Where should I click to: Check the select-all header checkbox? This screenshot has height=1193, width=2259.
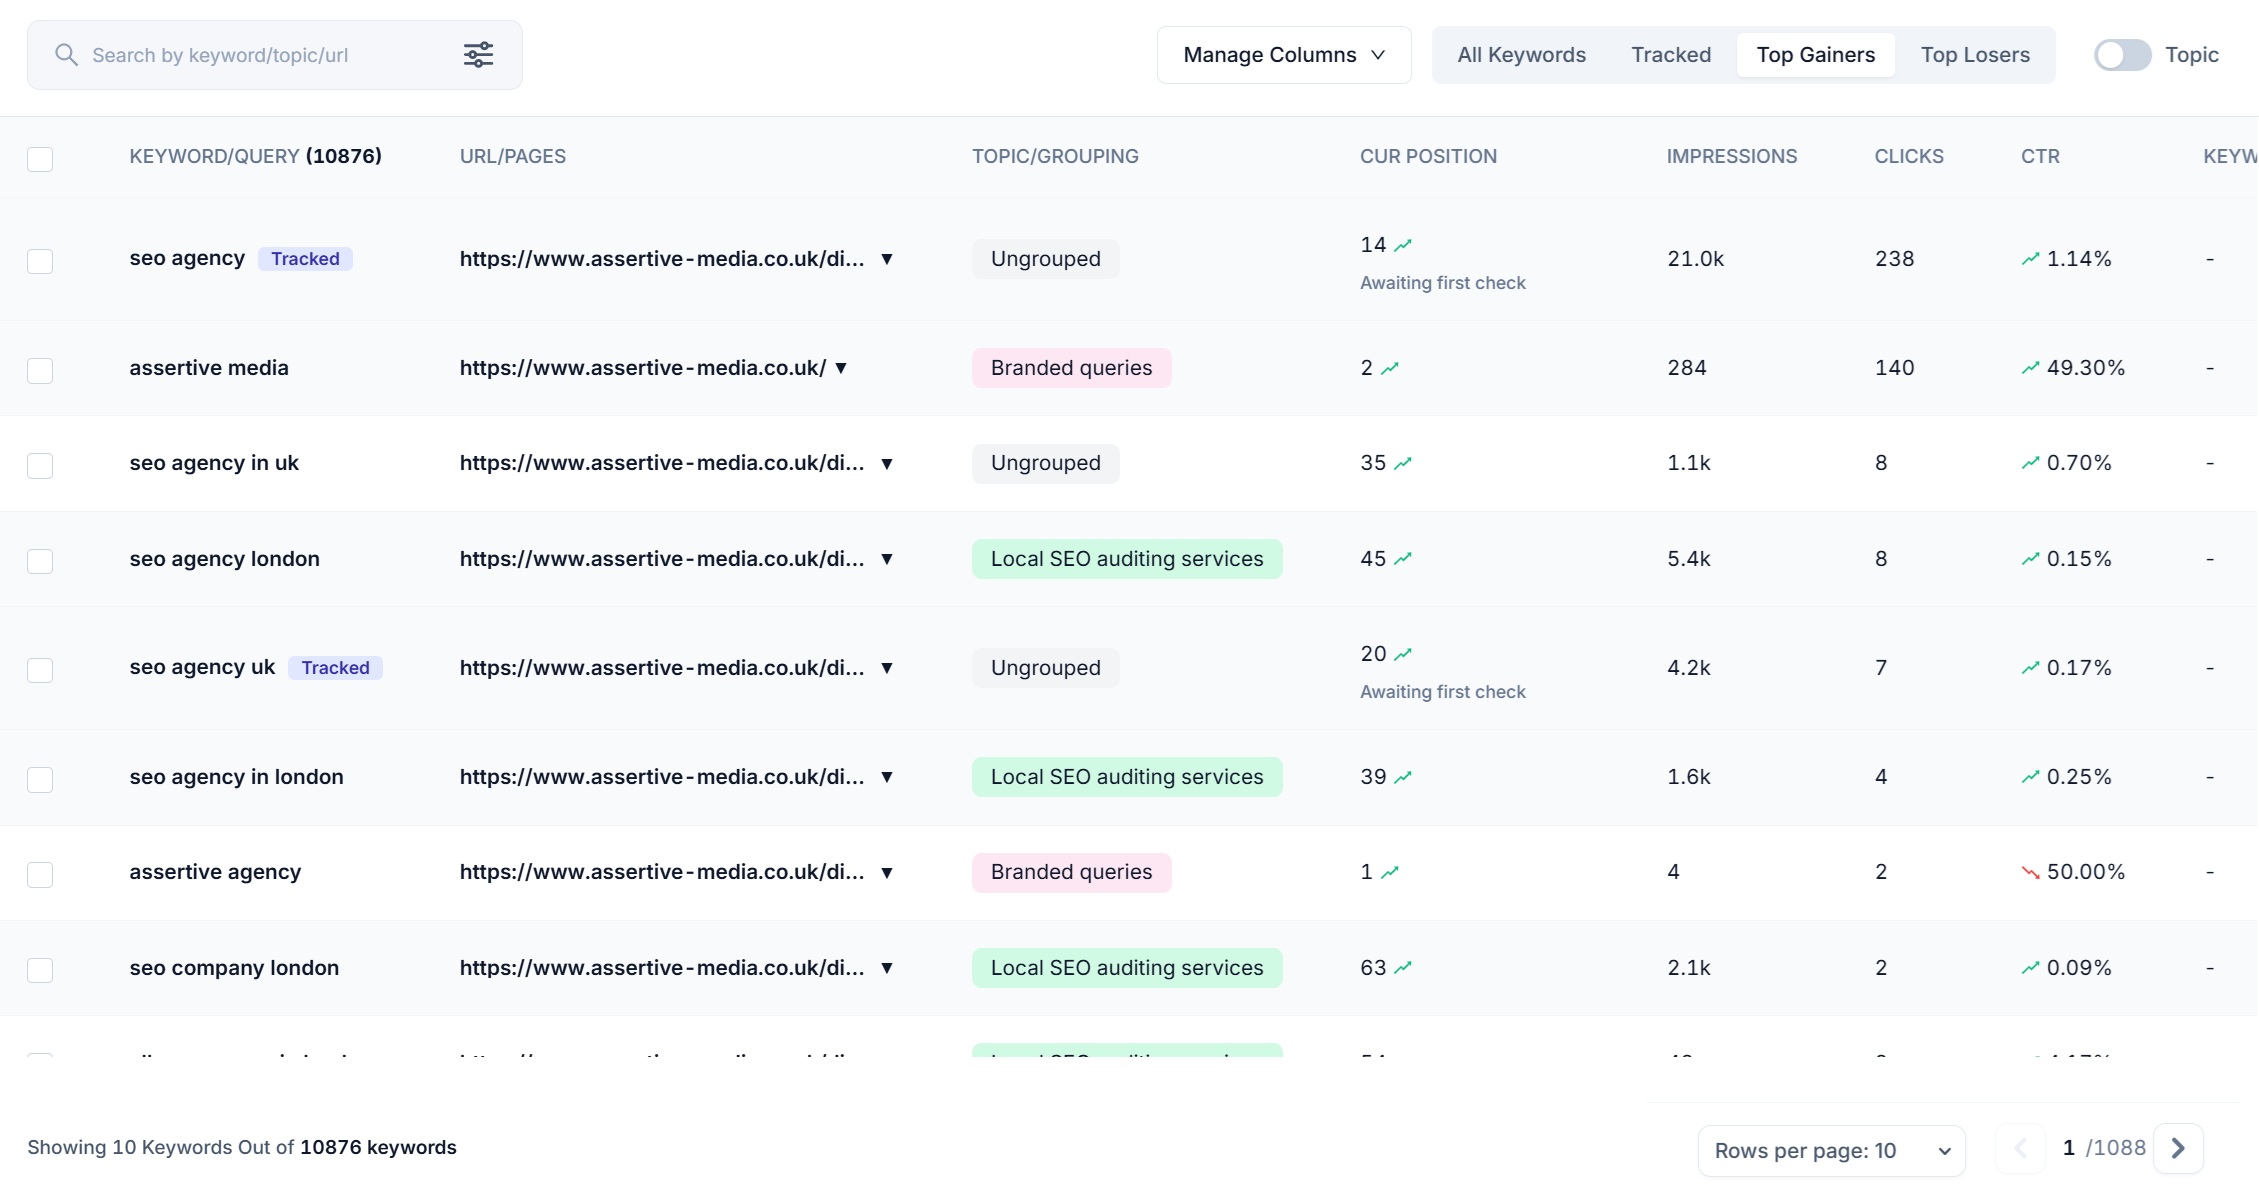click(40, 158)
